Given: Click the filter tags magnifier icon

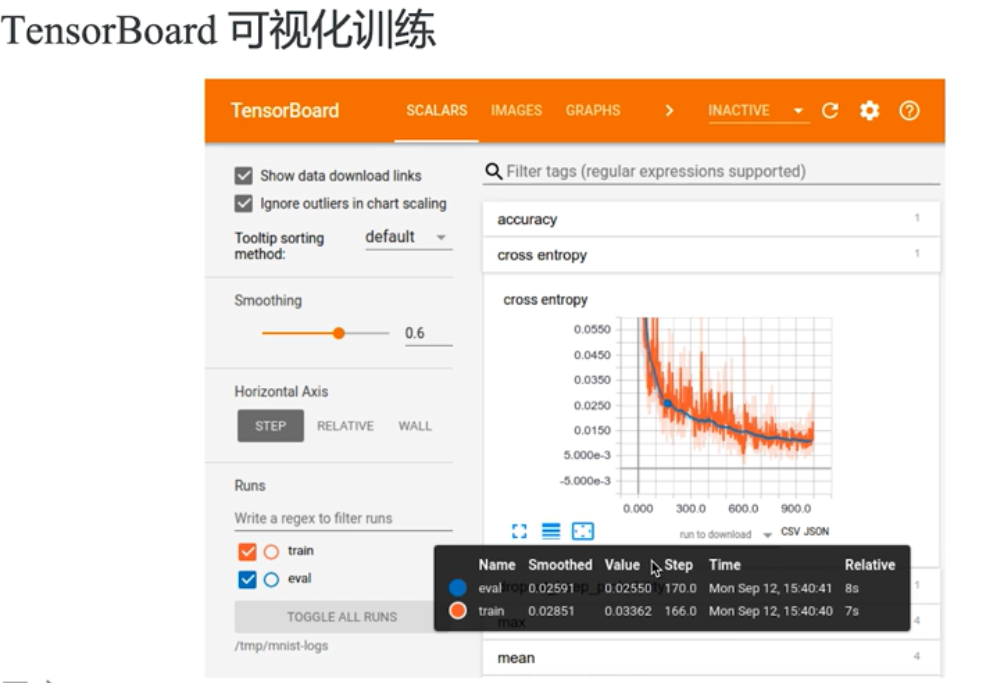Looking at the screenshot, I should [x=491, y=170].
